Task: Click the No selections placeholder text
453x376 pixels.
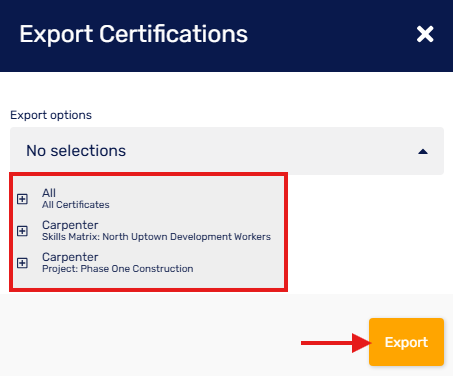Action: 76,151
